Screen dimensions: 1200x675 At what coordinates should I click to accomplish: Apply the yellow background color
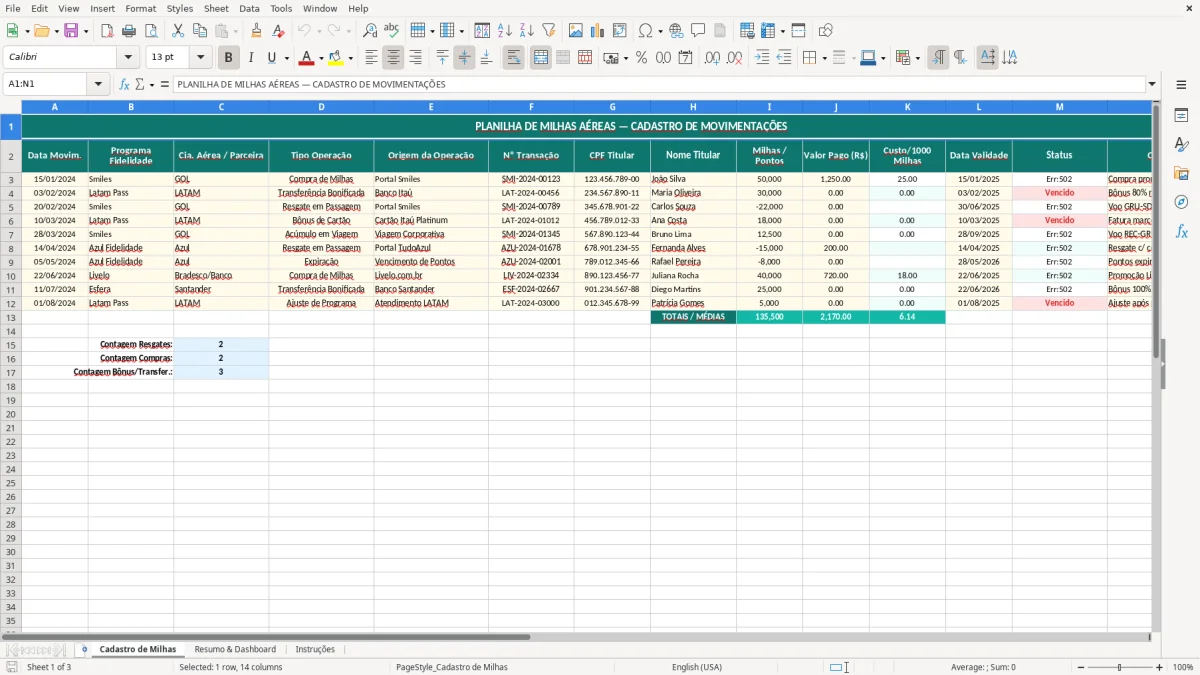click(336, 58)
